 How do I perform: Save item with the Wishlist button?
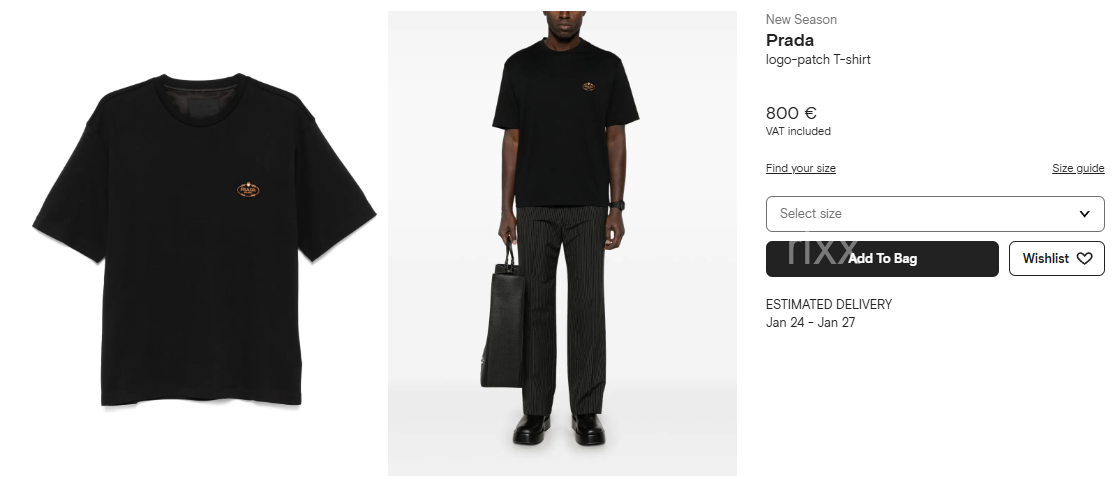(1057, 258)
